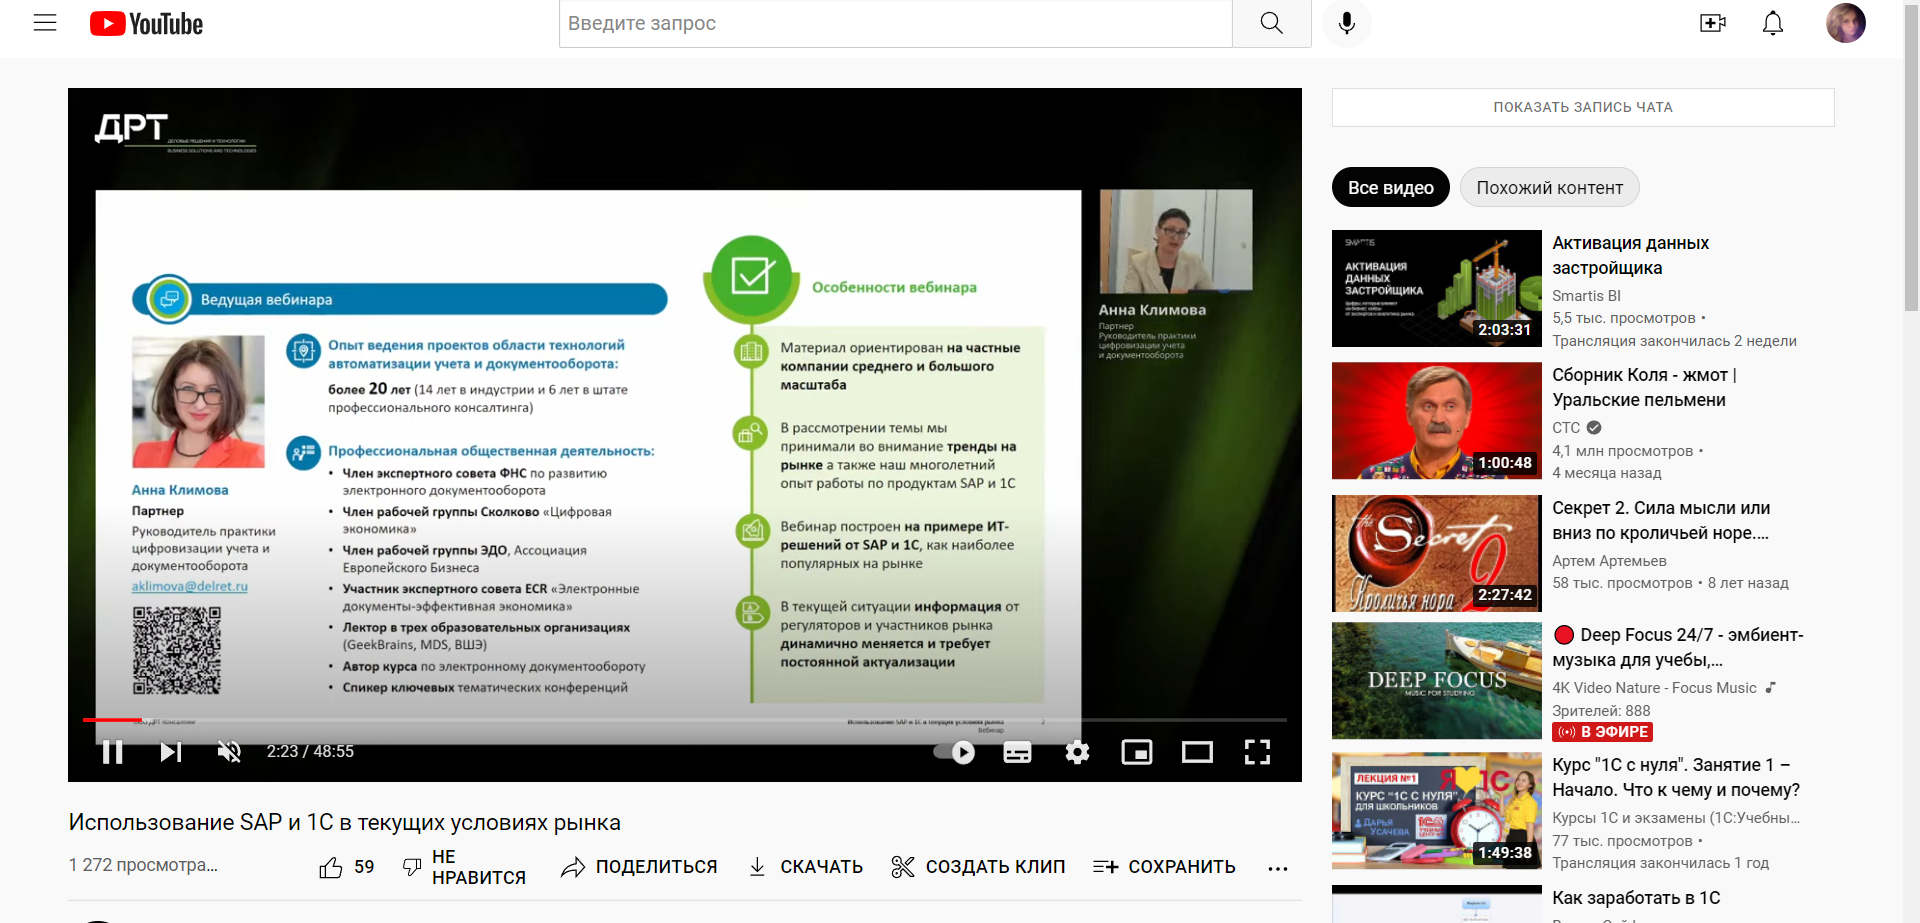Click the В ЭФИРЕ live badge

tap(1602, 732)
